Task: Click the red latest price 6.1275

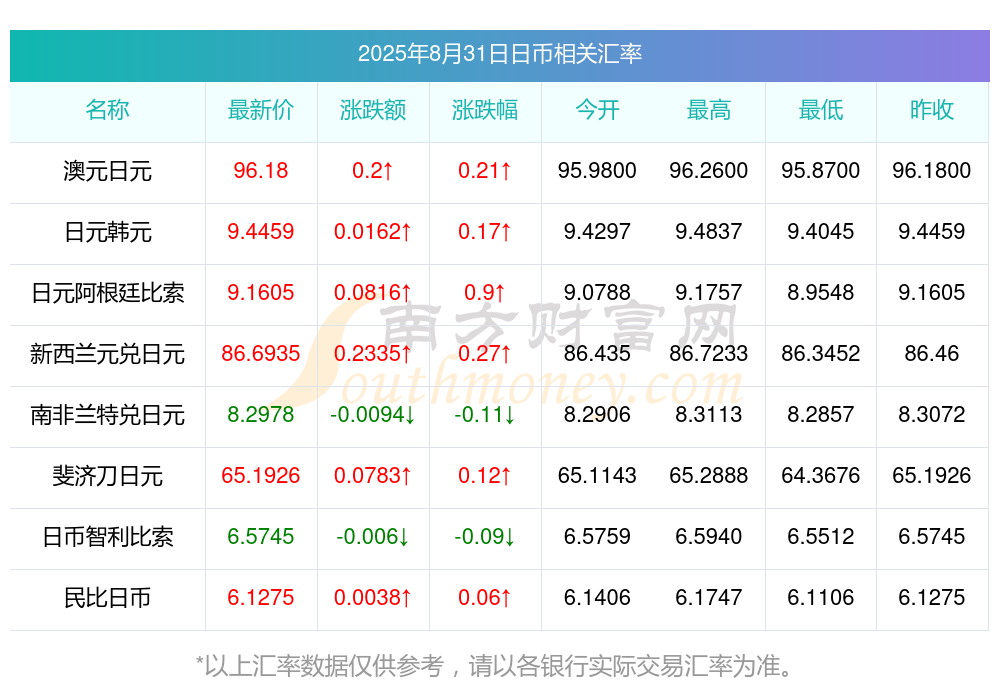Action: (261, 598)
